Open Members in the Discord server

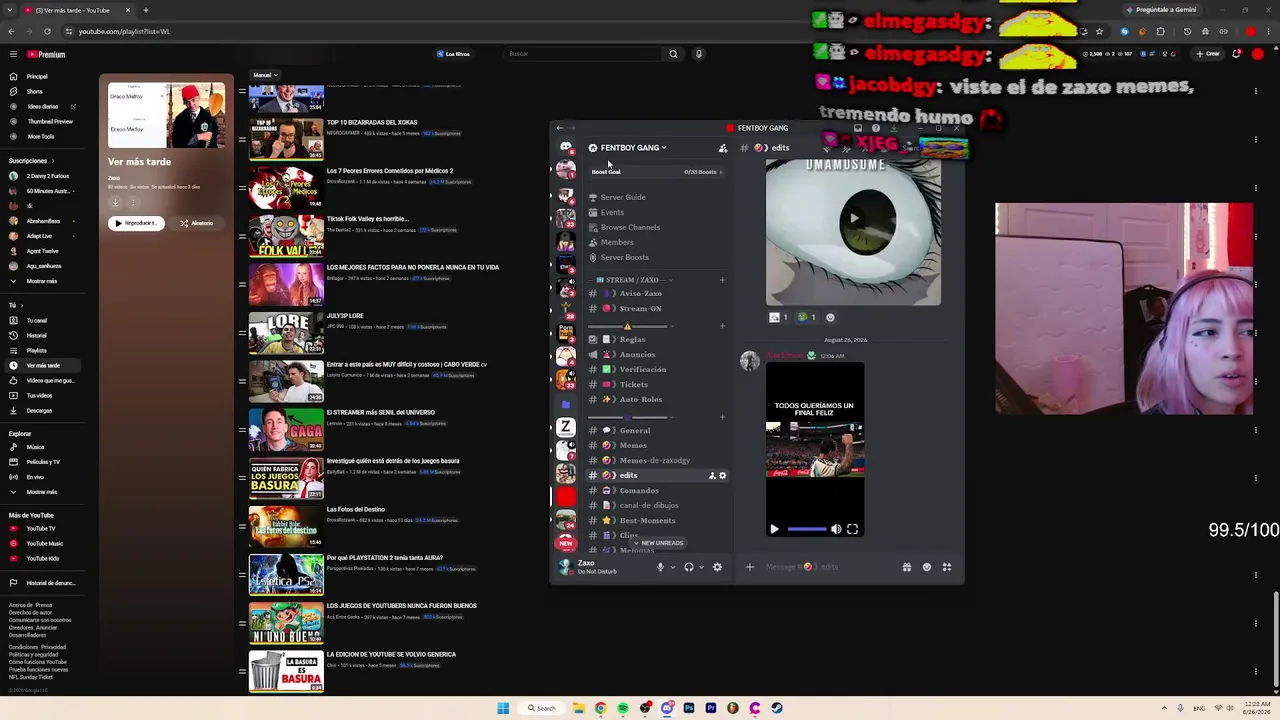pyautogui.click(x=617, y=242)
